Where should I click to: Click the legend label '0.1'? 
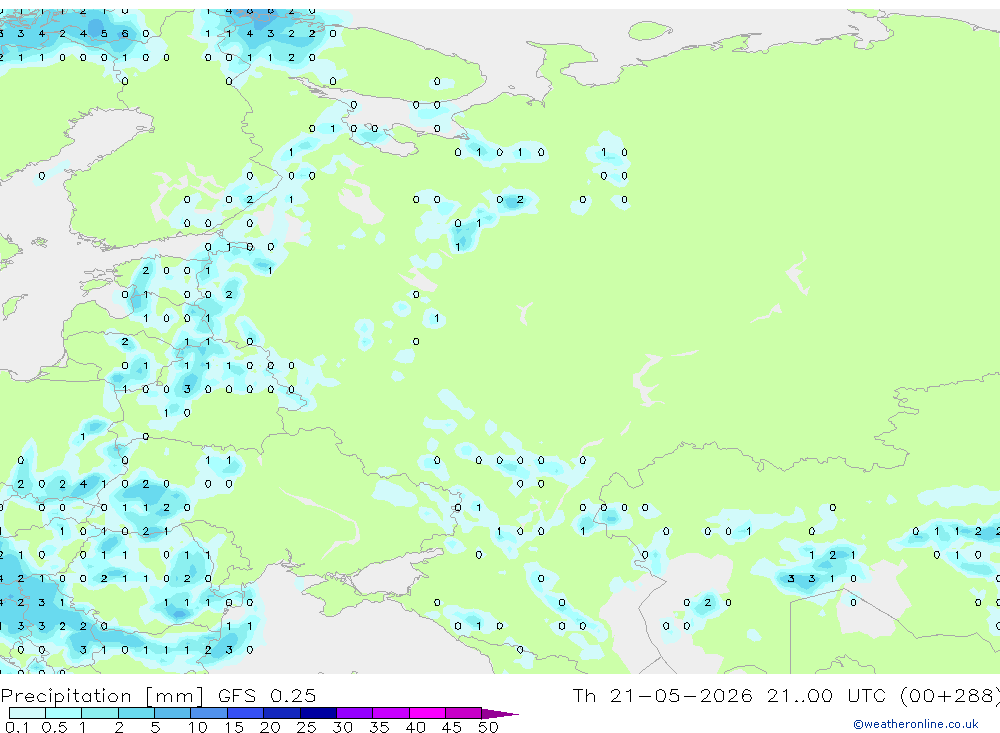[17, 727]
